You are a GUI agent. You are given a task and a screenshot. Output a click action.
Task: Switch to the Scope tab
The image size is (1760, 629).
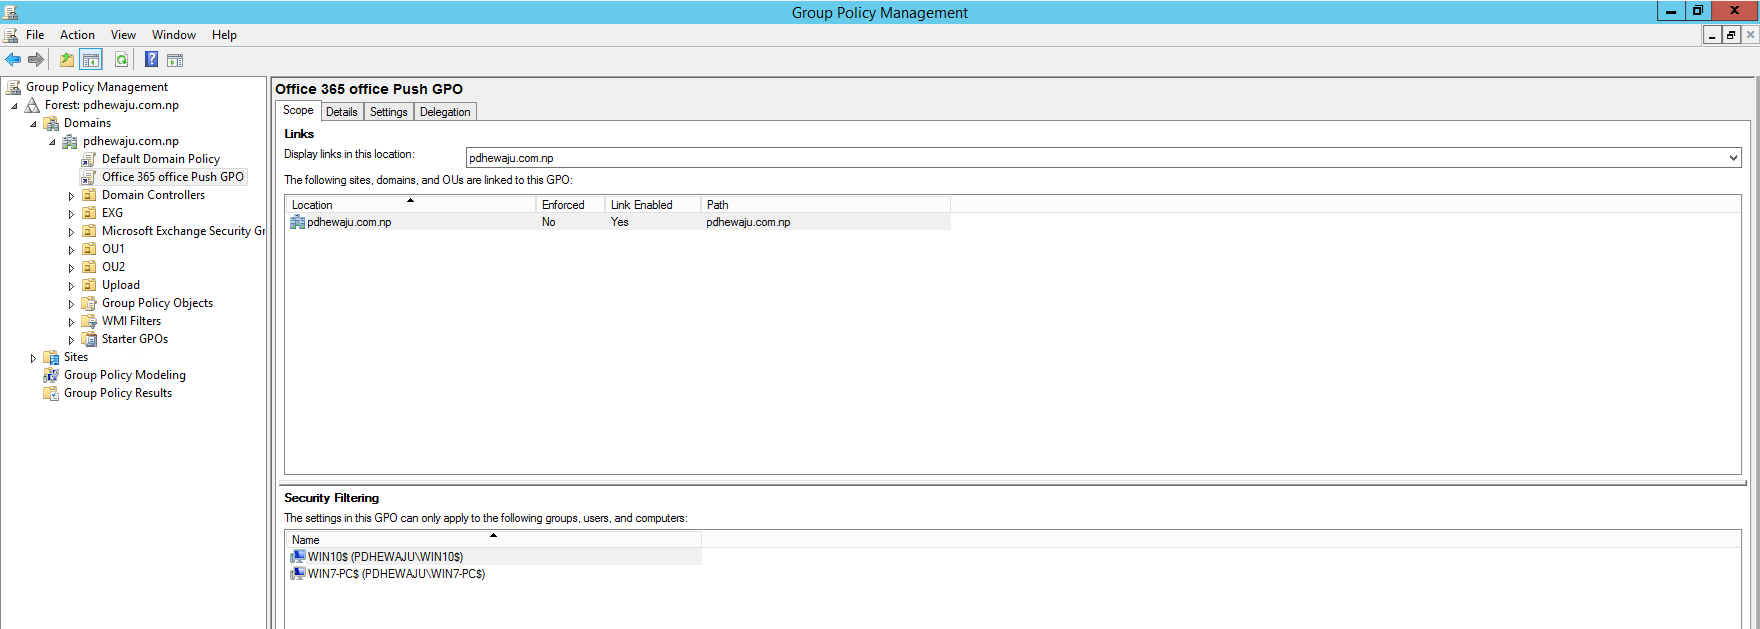coord(298,110)
